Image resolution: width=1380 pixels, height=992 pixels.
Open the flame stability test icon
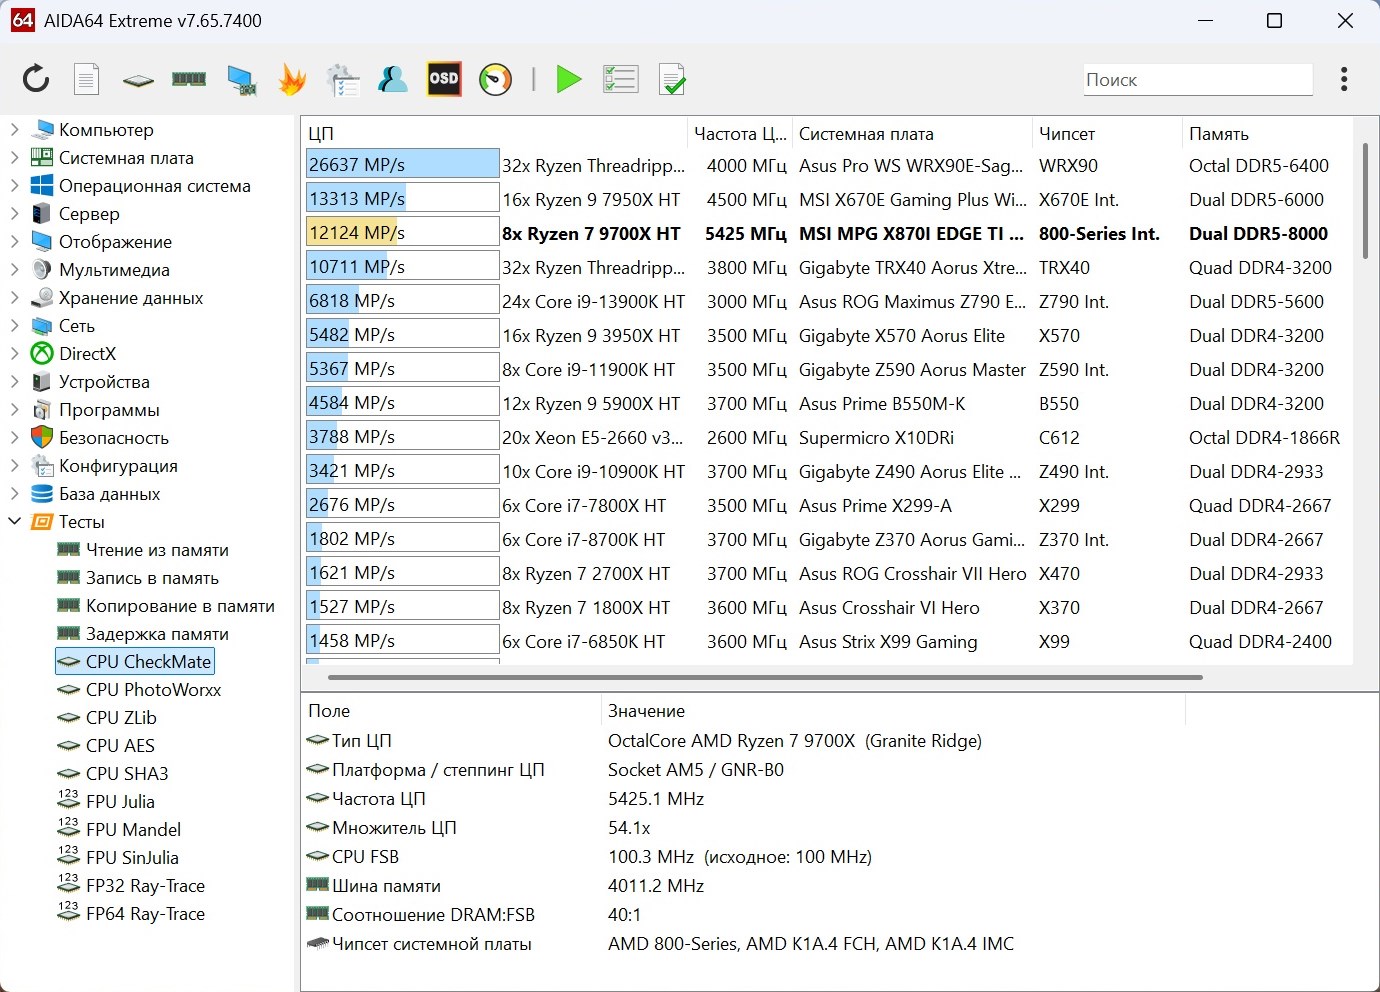click(x=292, y=79)
